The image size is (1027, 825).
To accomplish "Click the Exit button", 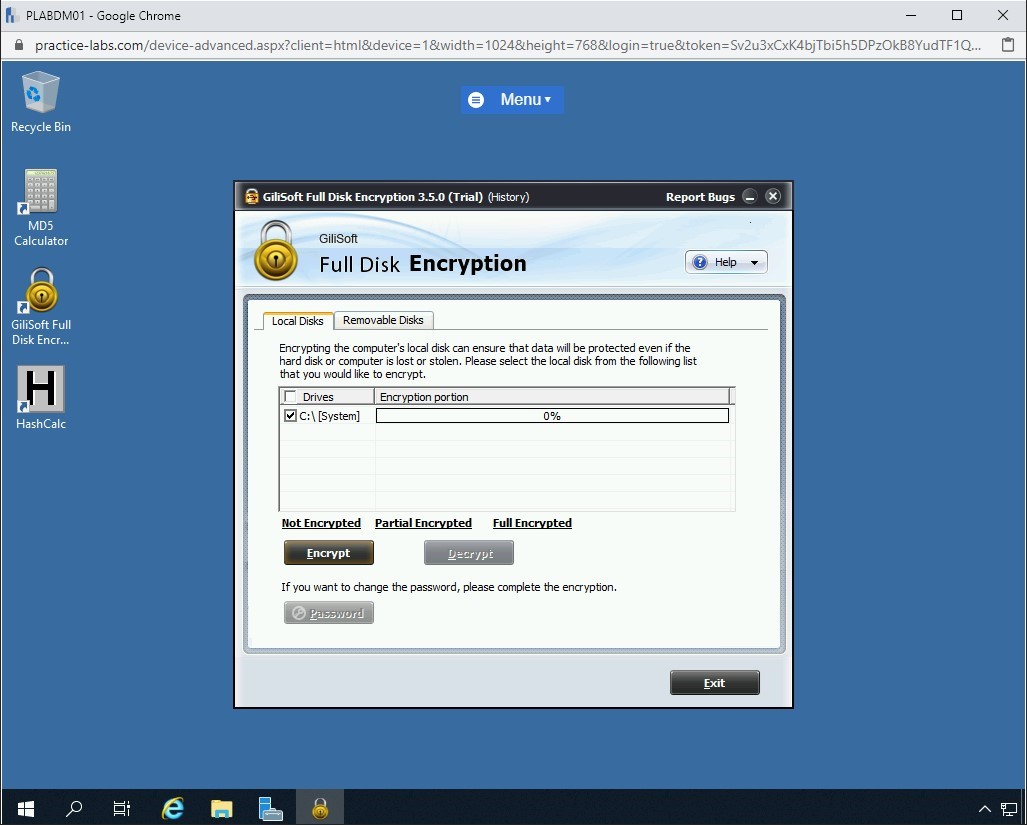I will tap(714, 683).
